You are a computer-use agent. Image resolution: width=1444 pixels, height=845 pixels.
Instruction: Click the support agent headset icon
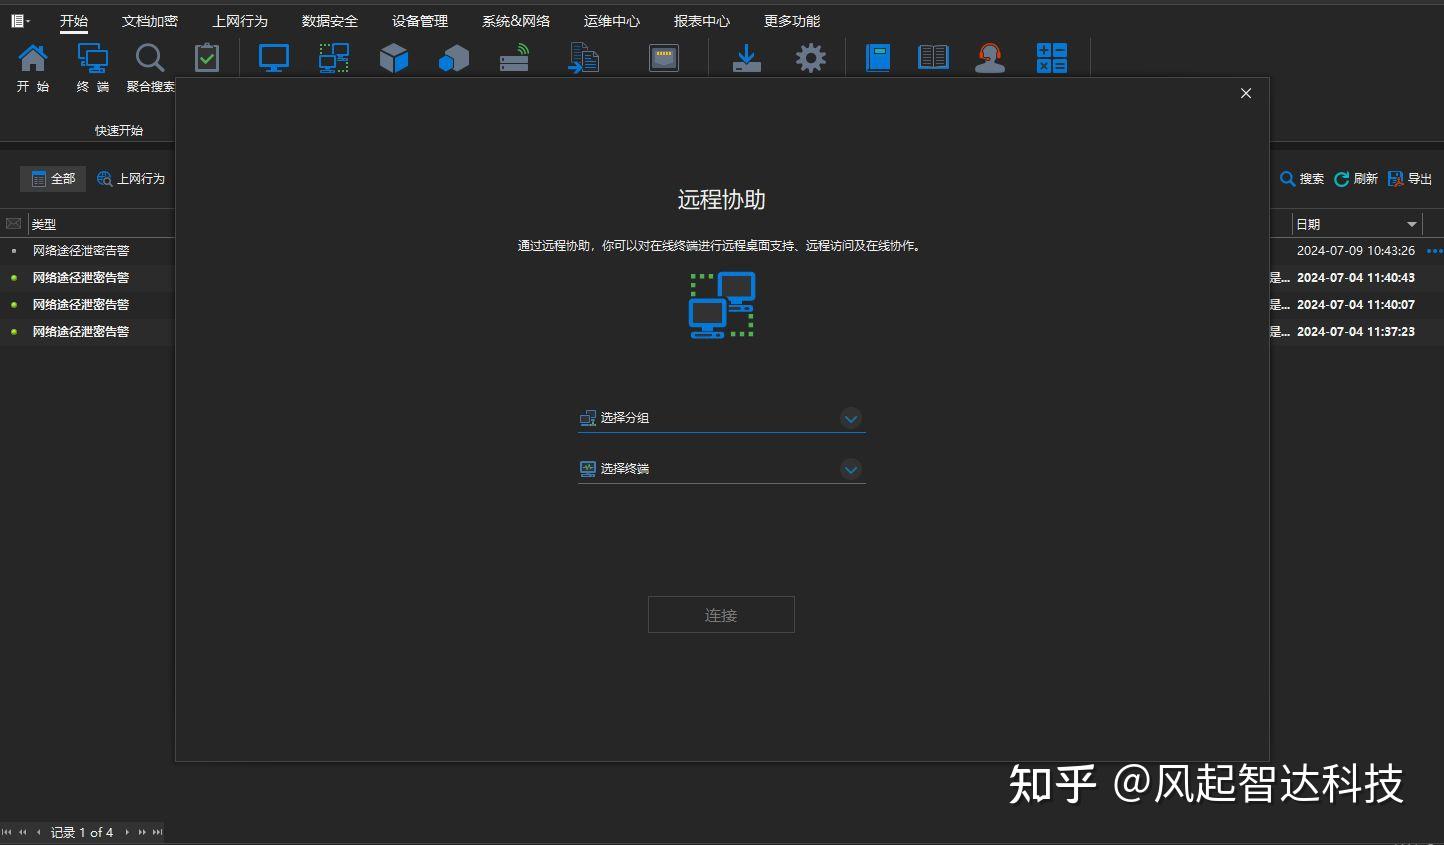tap(990, 58)
